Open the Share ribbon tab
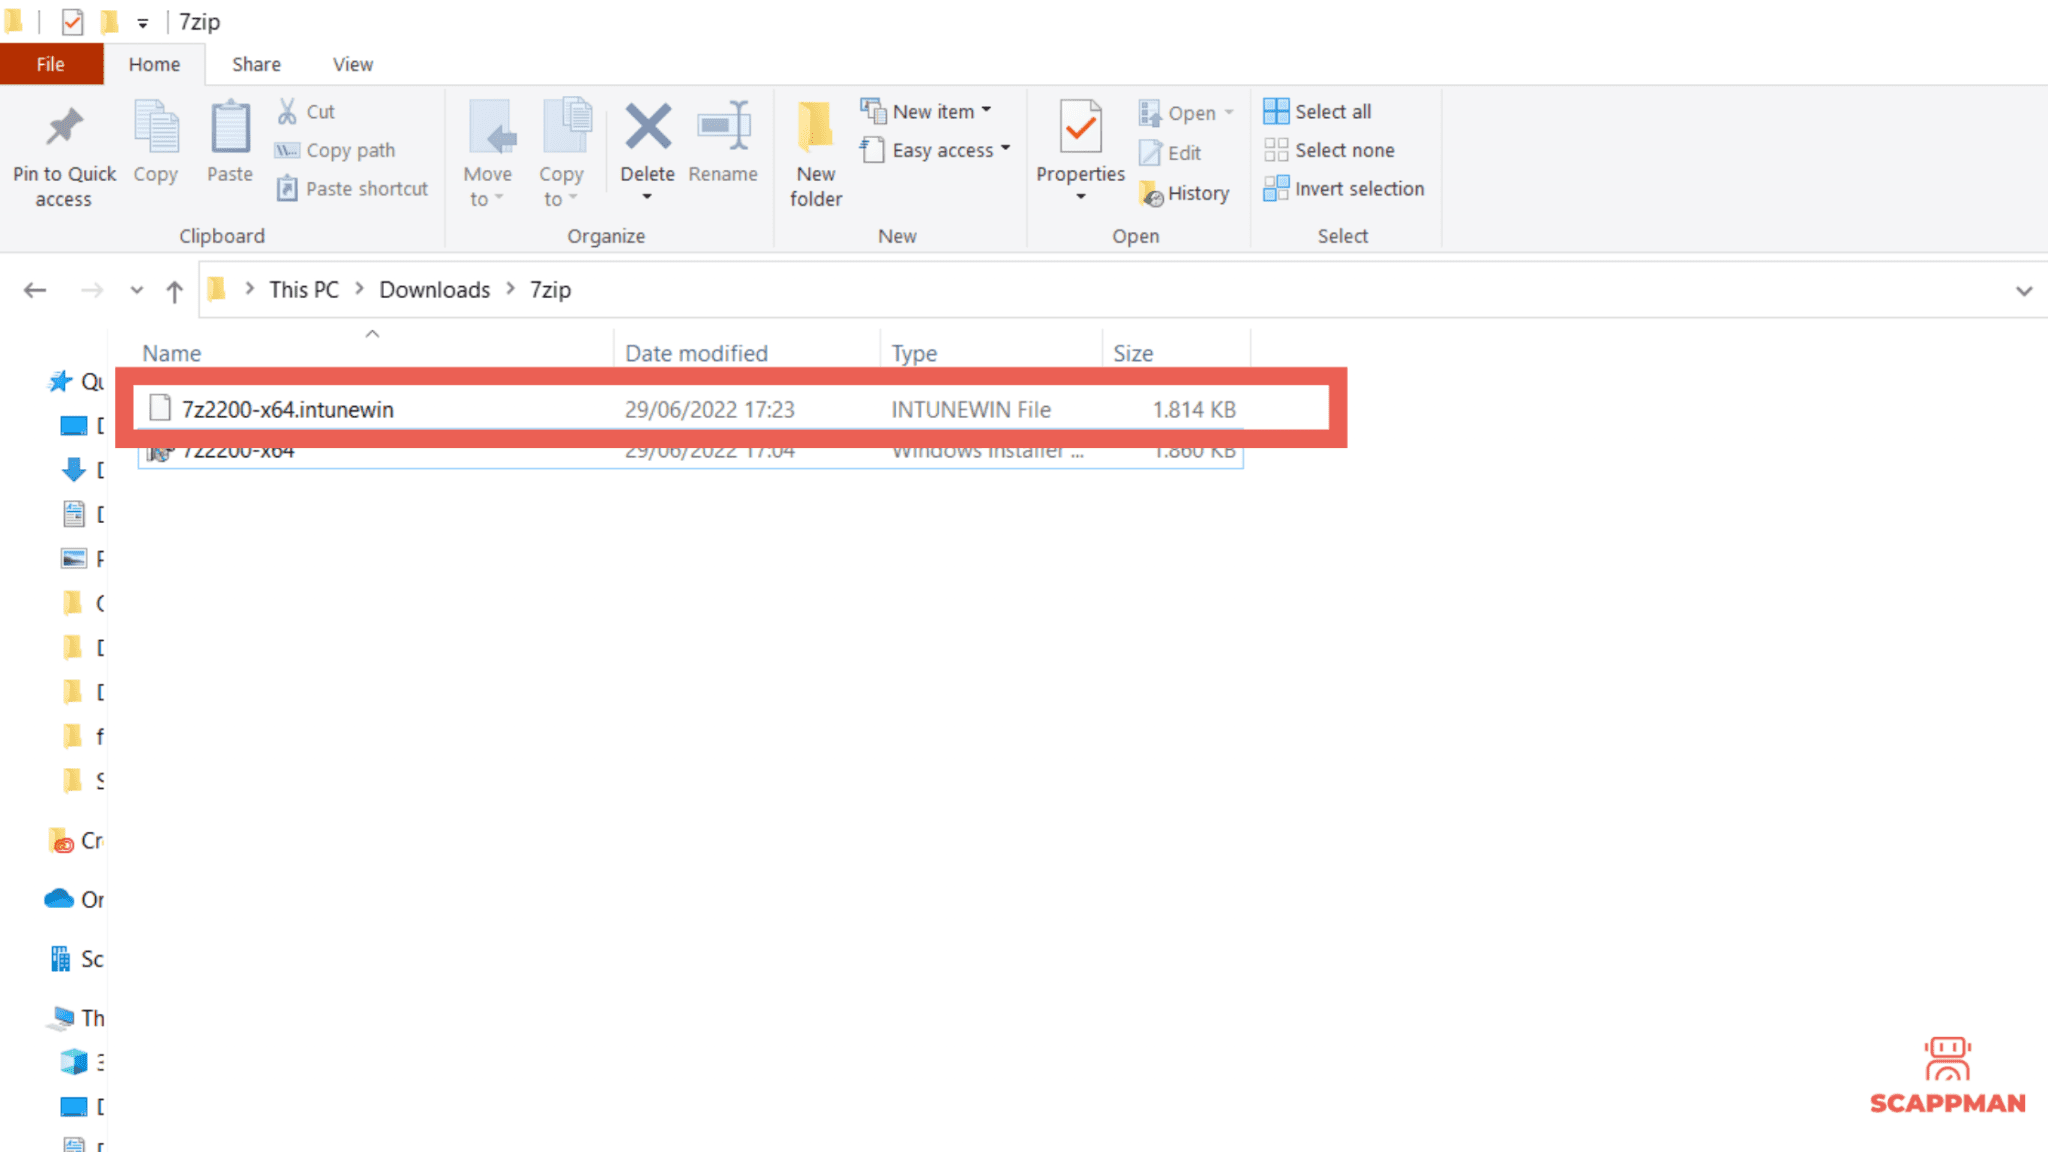 (255, 63)
